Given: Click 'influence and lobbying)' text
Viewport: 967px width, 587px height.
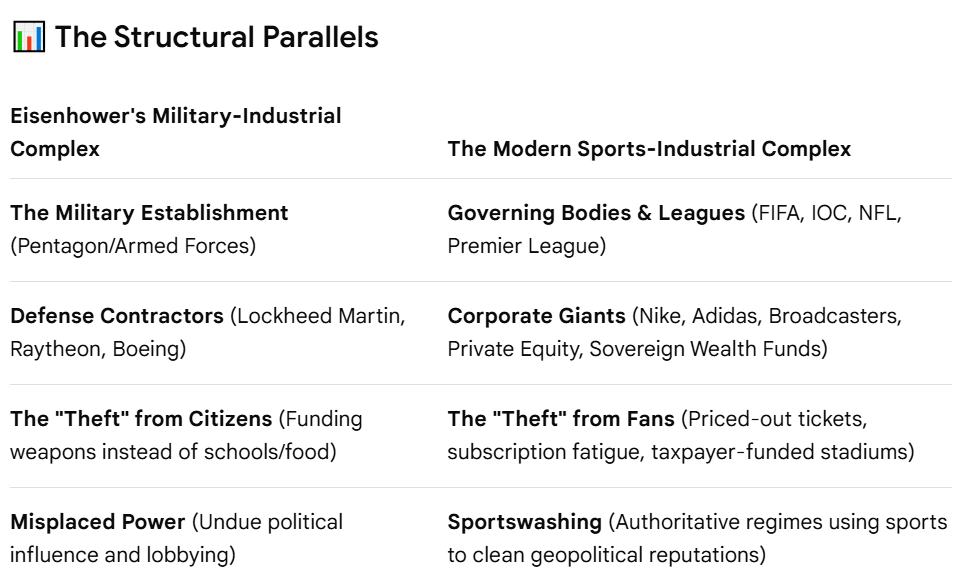Looking at the screenshot, I should (x=123, y=555).
